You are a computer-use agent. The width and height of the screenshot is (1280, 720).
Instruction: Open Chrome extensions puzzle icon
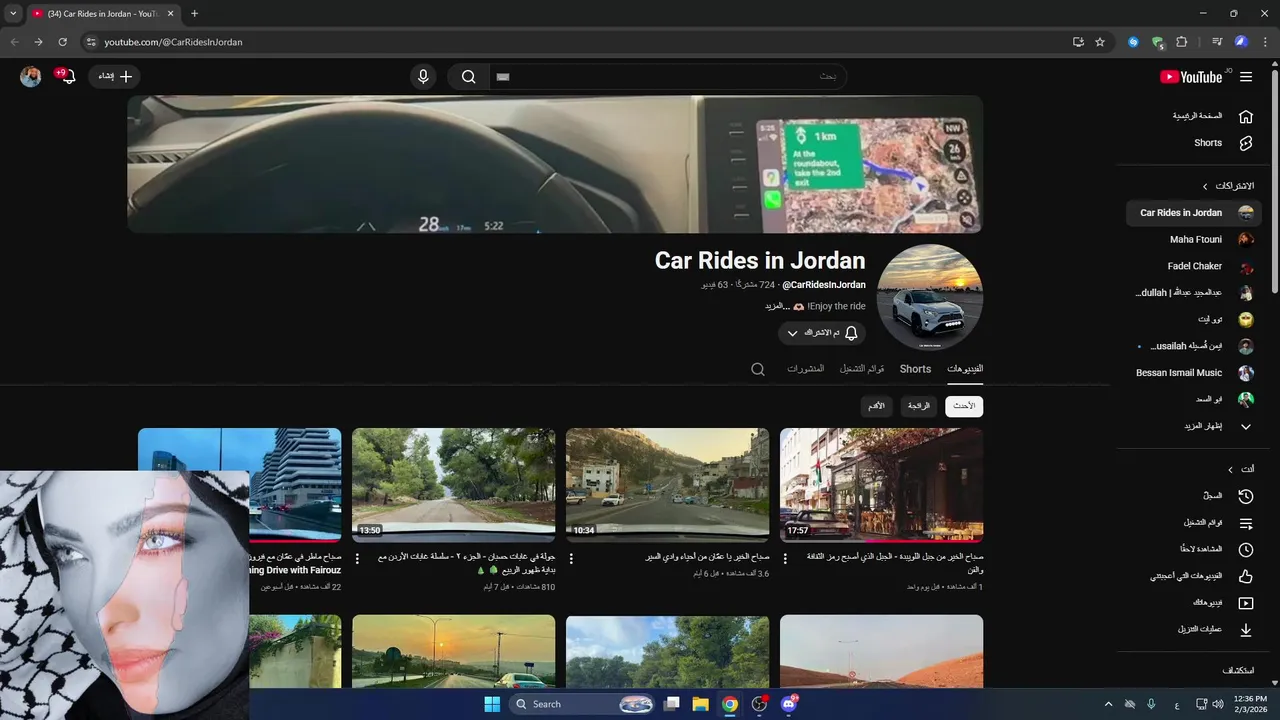click(x=1182, y=42)
